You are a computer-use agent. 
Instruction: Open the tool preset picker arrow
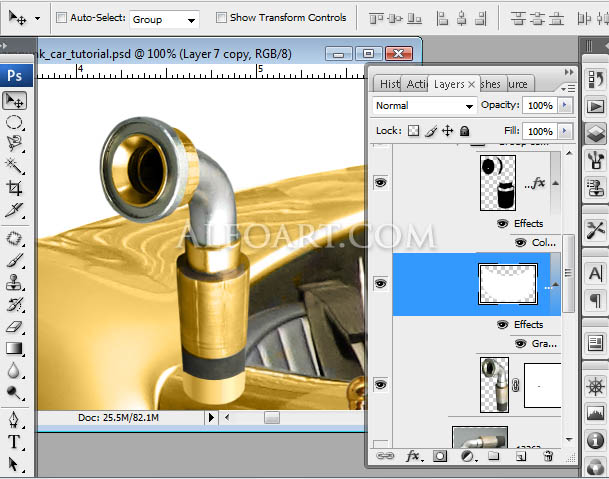tap(37, 18)
